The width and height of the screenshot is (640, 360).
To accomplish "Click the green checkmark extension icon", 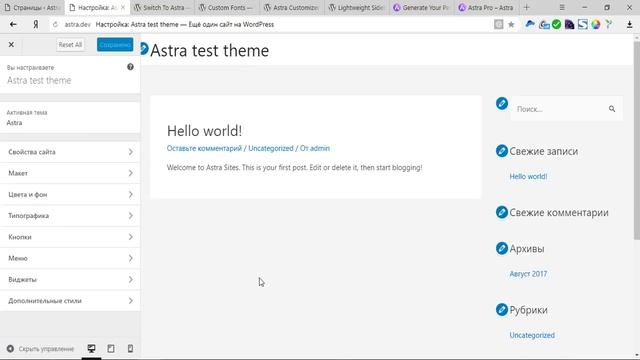I will point(556,24).
